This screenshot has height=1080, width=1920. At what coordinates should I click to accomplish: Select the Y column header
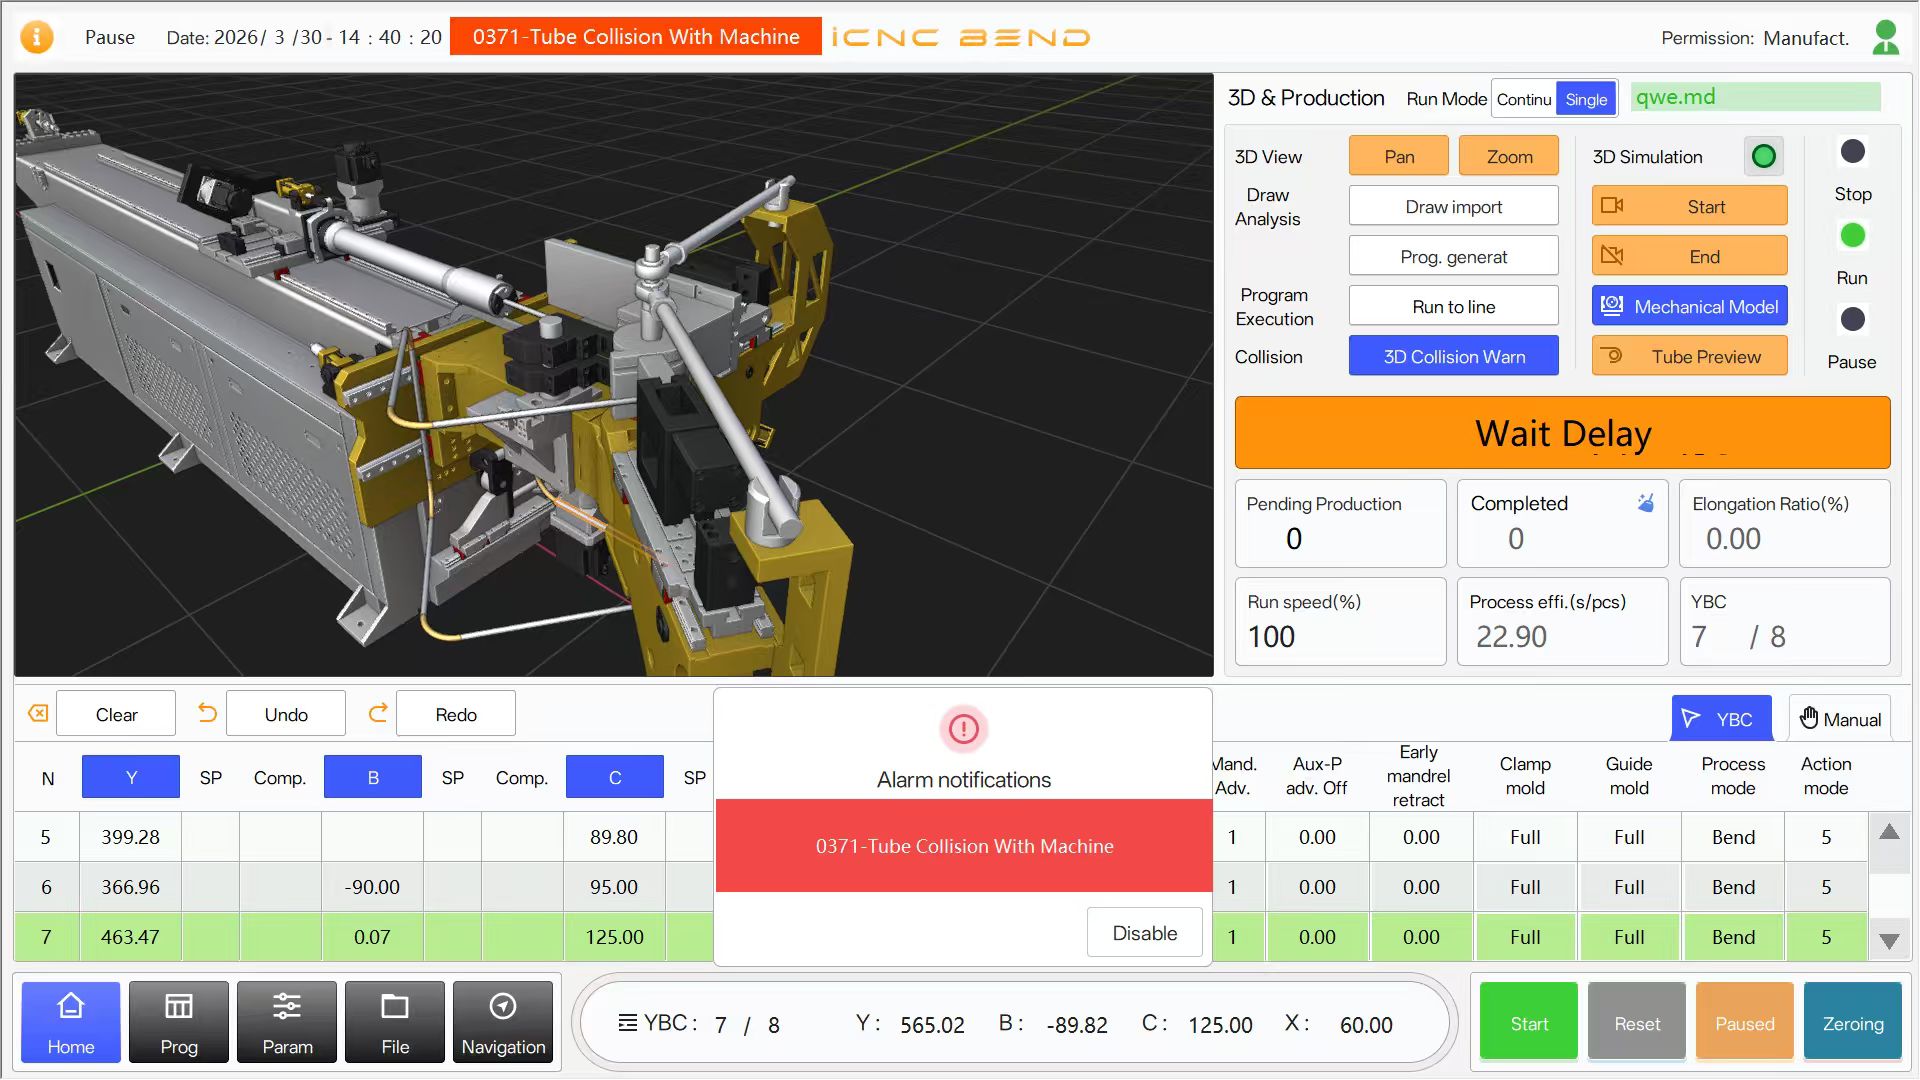(x=131, y=777)
